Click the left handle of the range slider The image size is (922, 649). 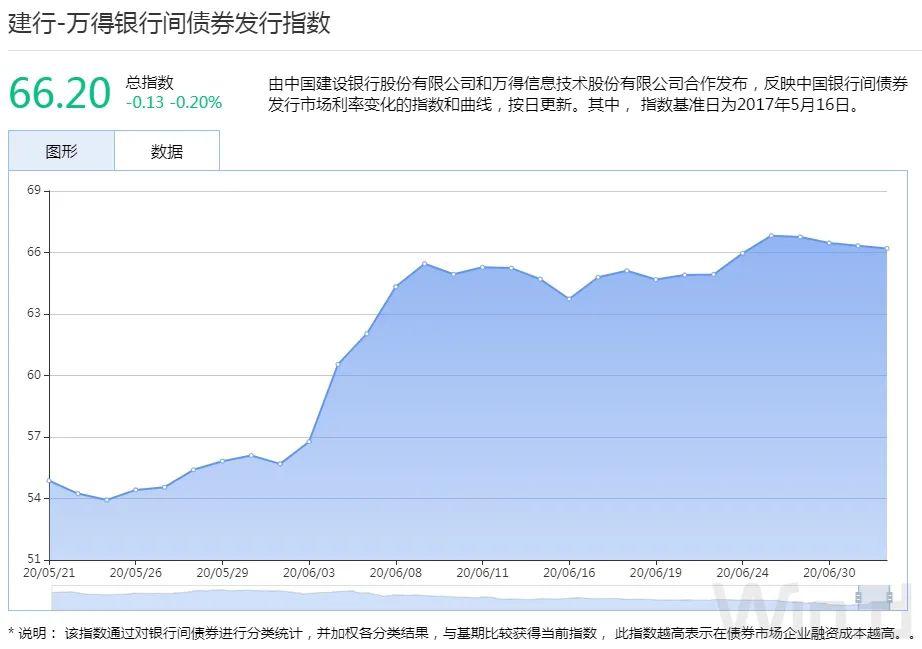point(858,597)
